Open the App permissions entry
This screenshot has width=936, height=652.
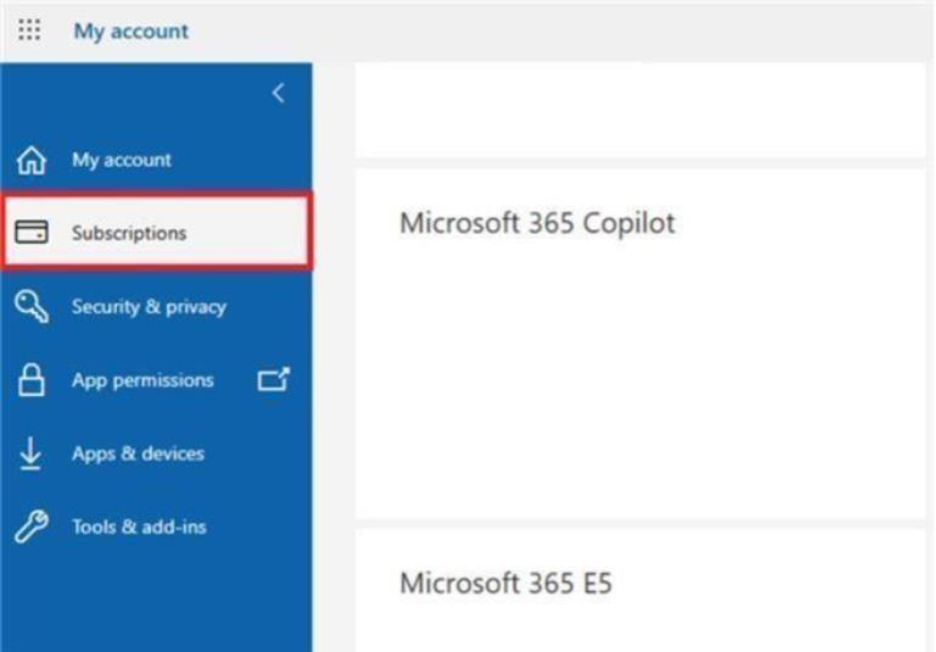click(x=156, y=380)
